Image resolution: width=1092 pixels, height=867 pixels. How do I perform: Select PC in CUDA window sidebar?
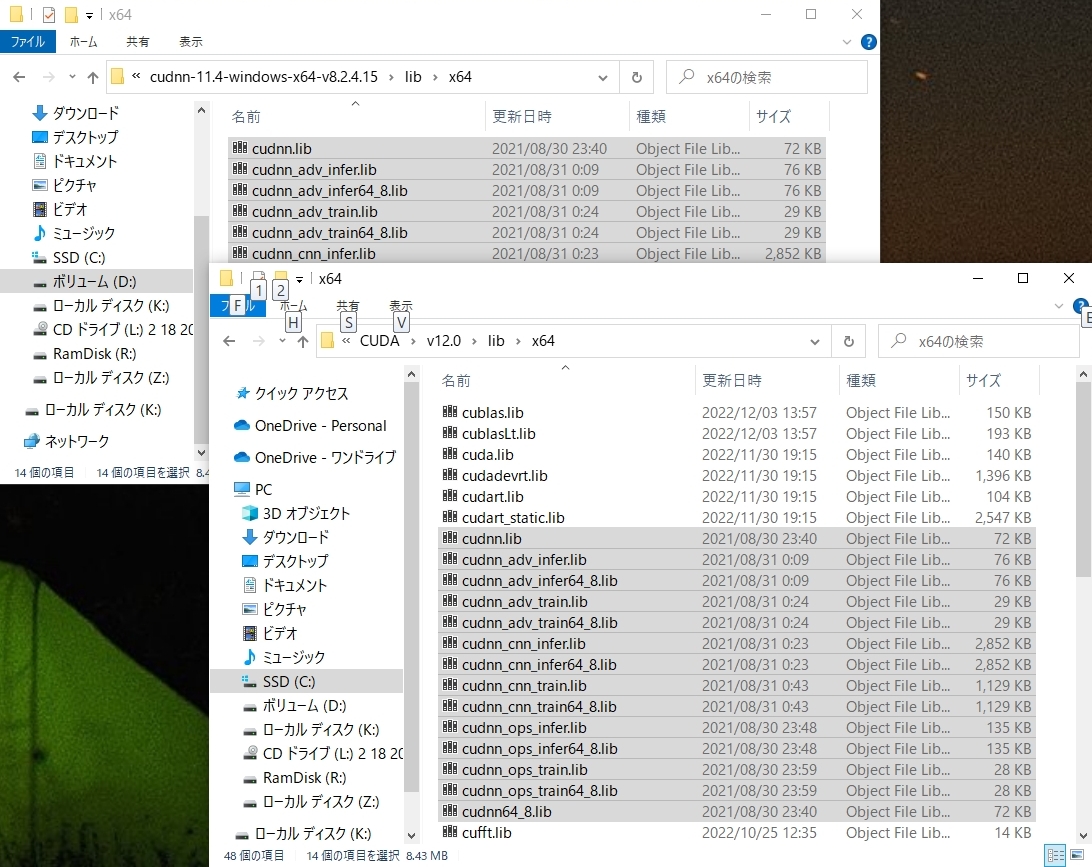263,490
